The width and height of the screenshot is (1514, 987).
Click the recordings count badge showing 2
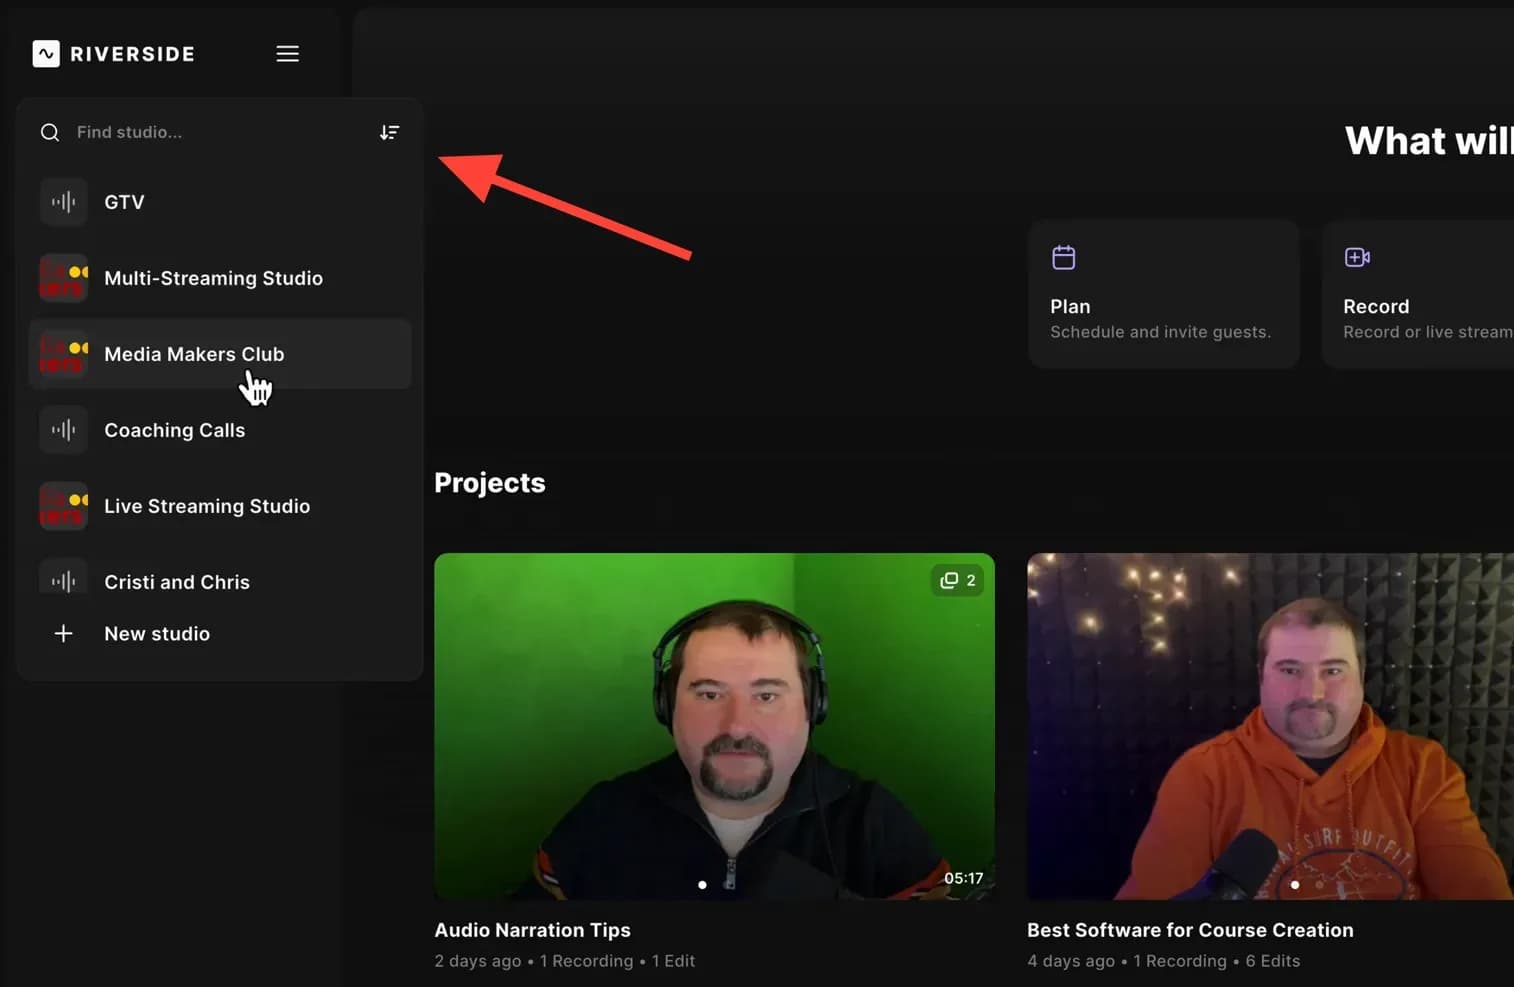[x=957, y=580]
